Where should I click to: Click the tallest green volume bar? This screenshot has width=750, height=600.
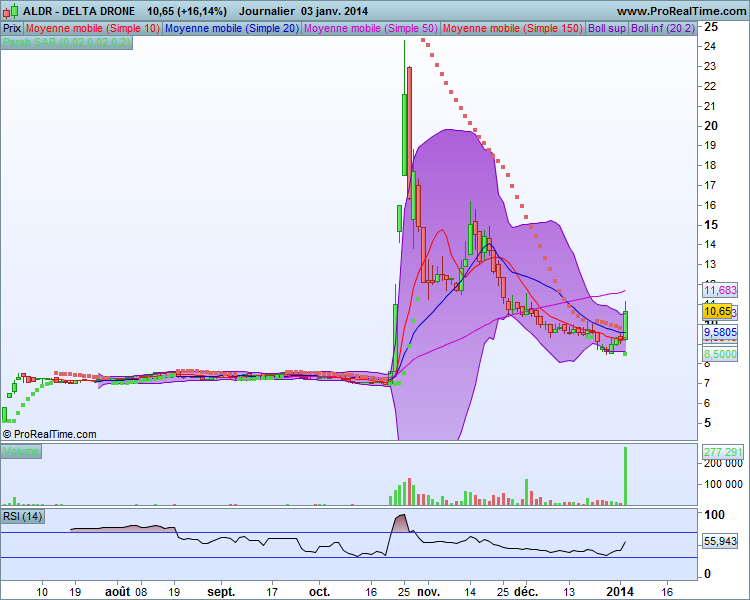[625, 476]
